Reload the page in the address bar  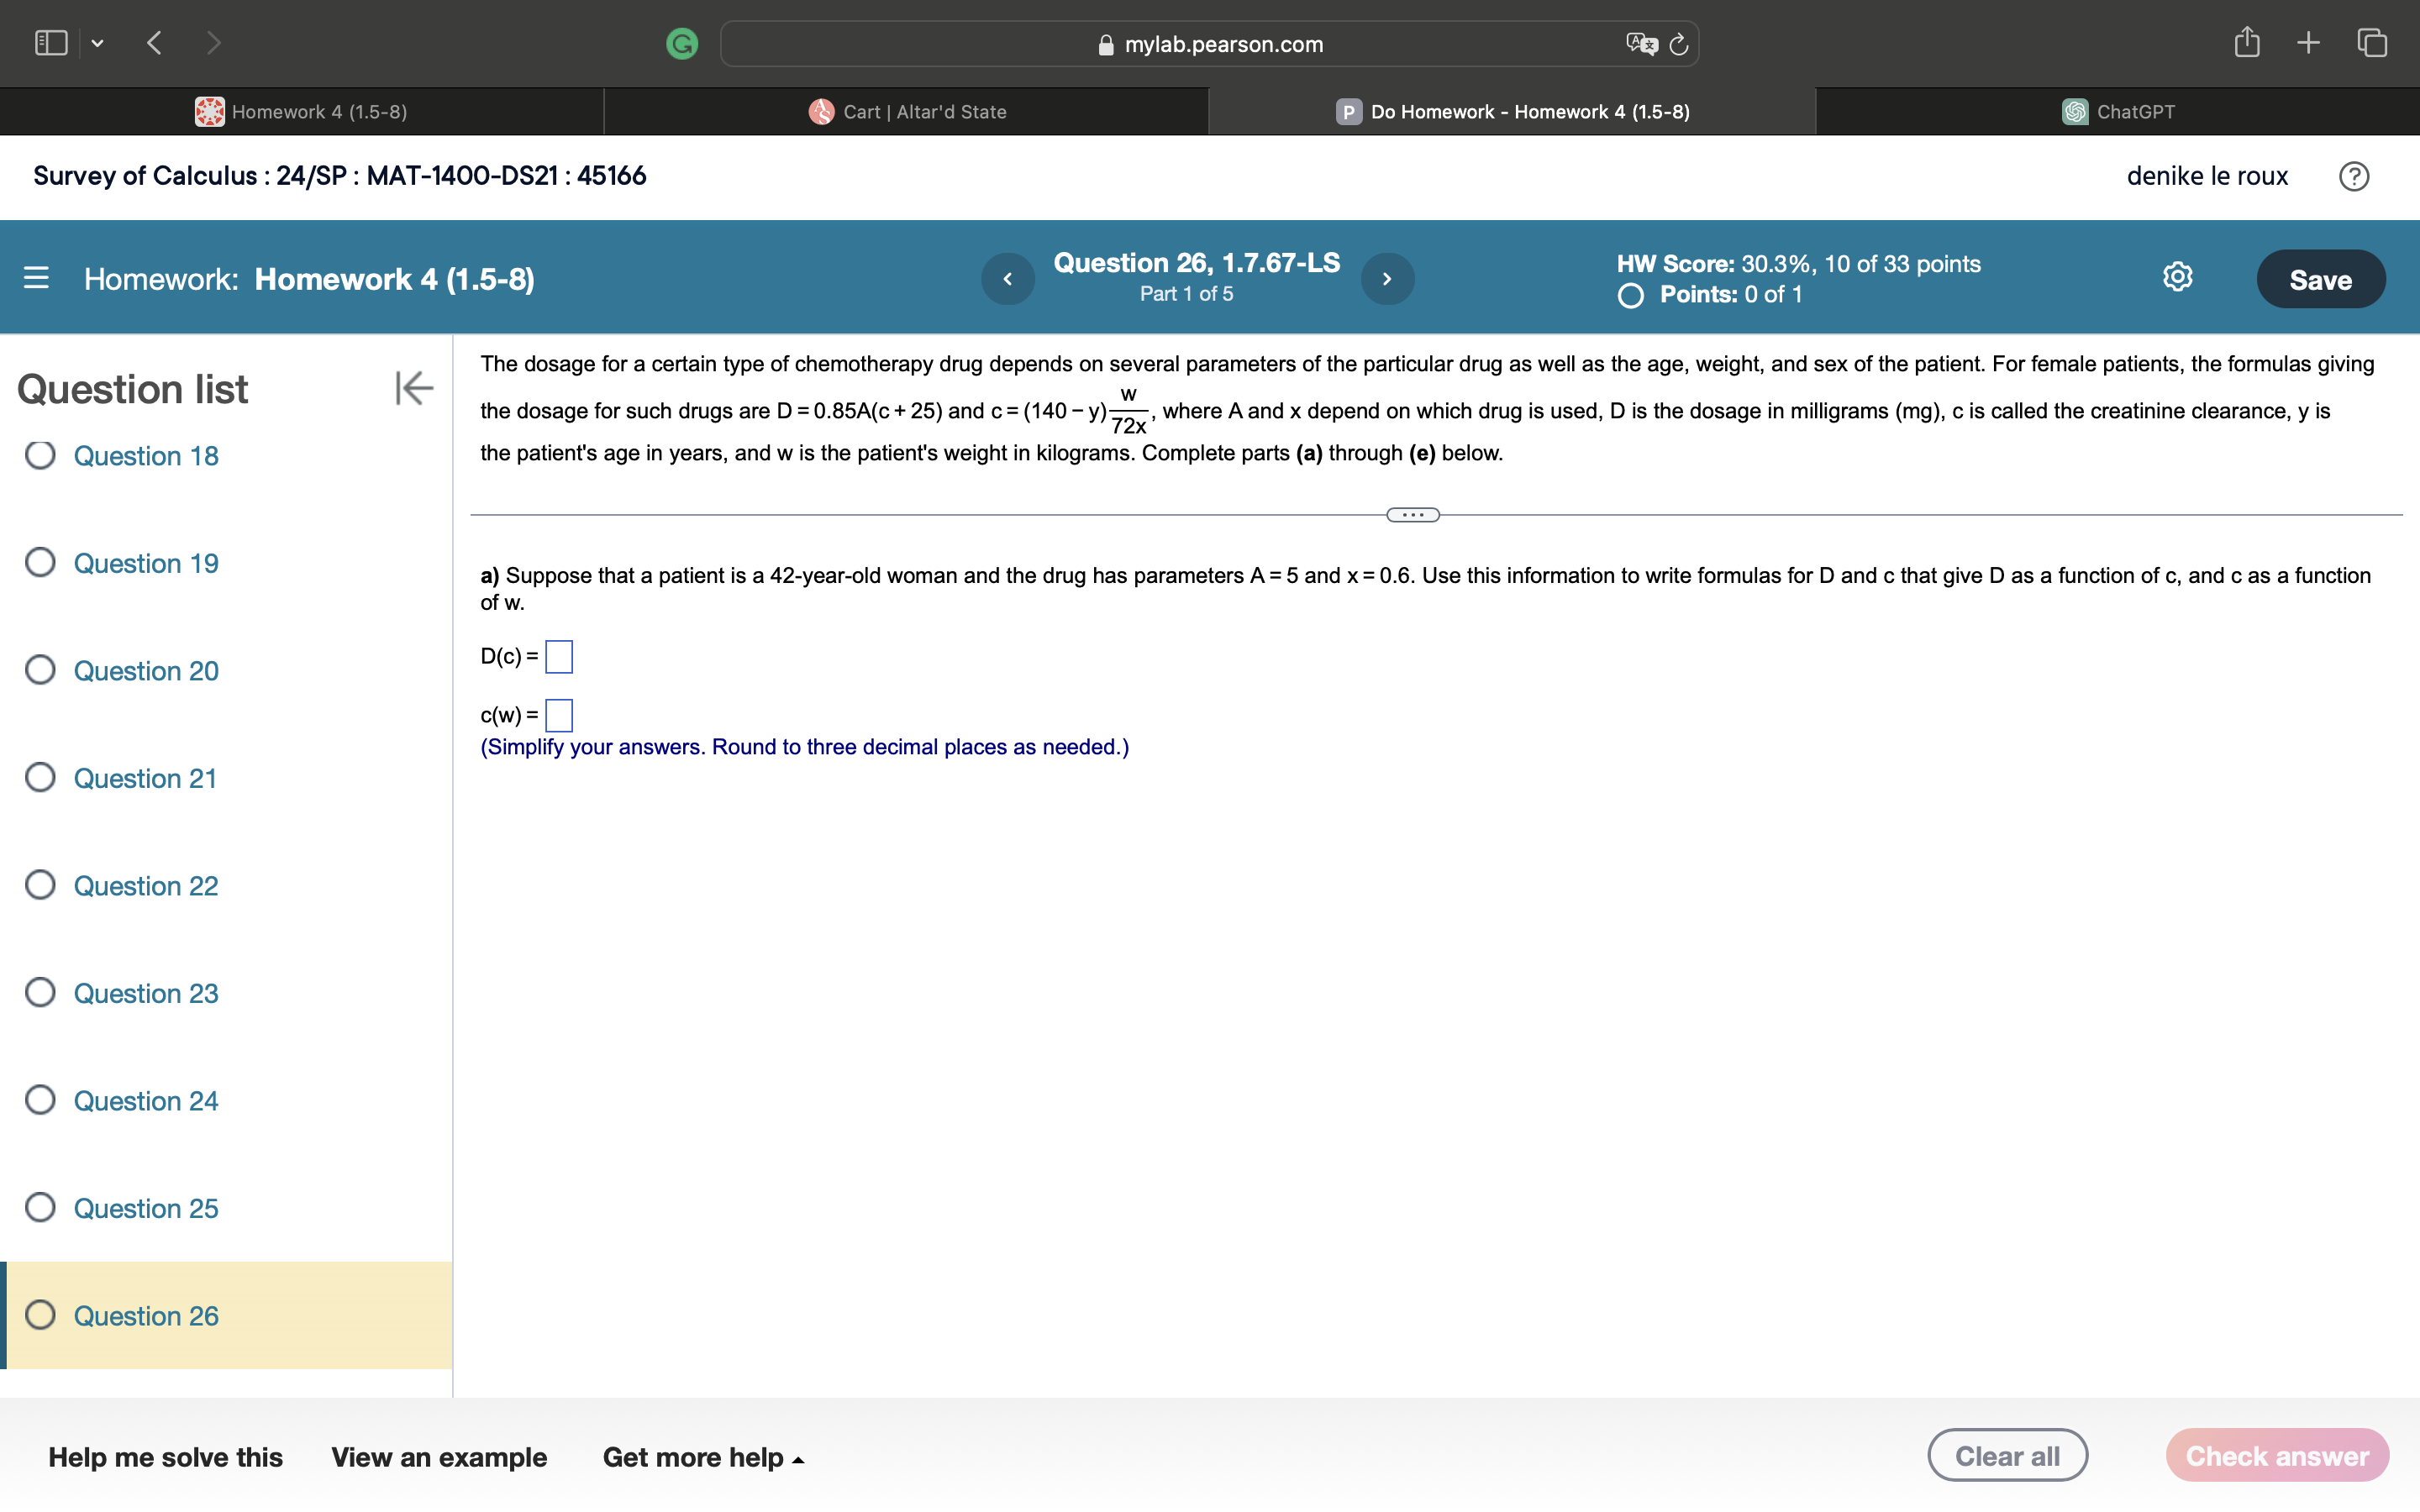[1677, 43]
